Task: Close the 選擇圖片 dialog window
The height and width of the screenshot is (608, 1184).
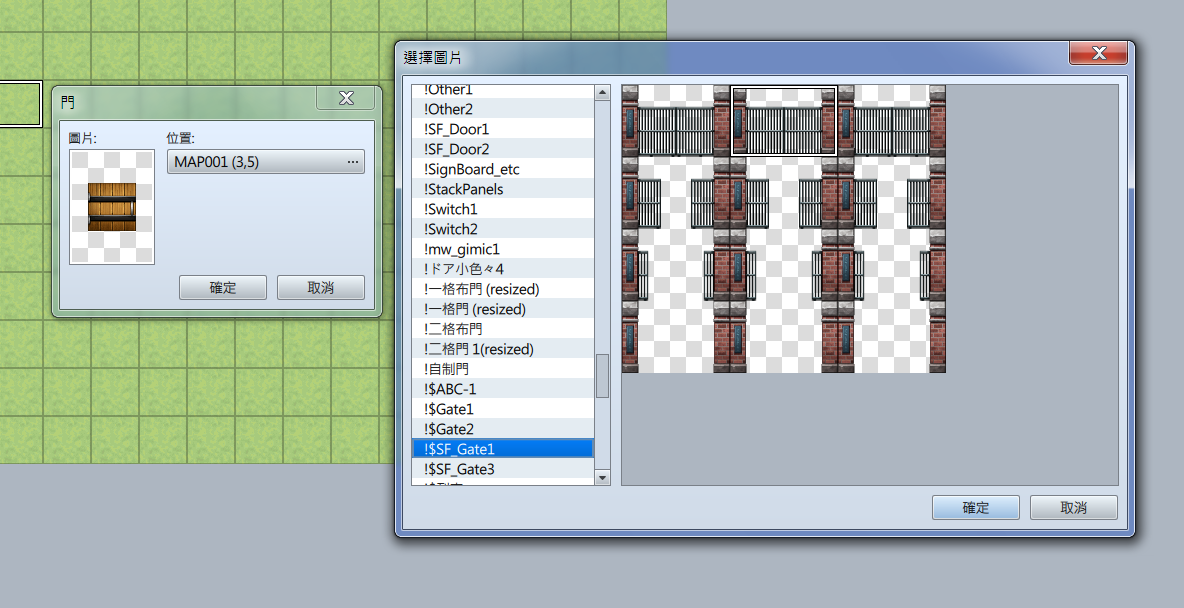Action: pos(1099,53)
